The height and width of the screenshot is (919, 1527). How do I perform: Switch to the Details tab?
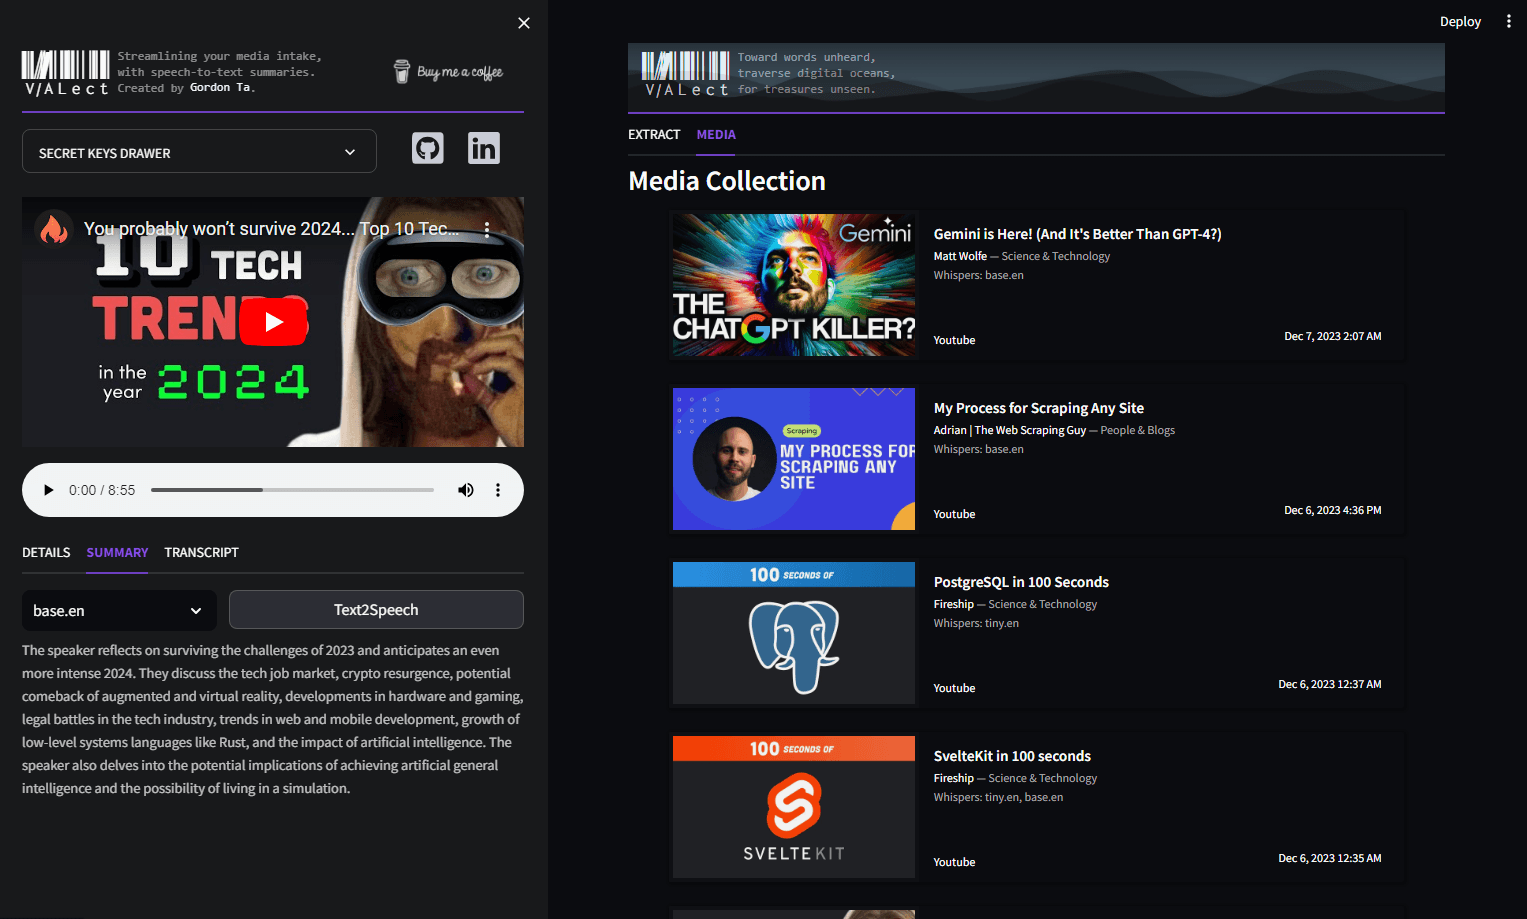[46, 552]
